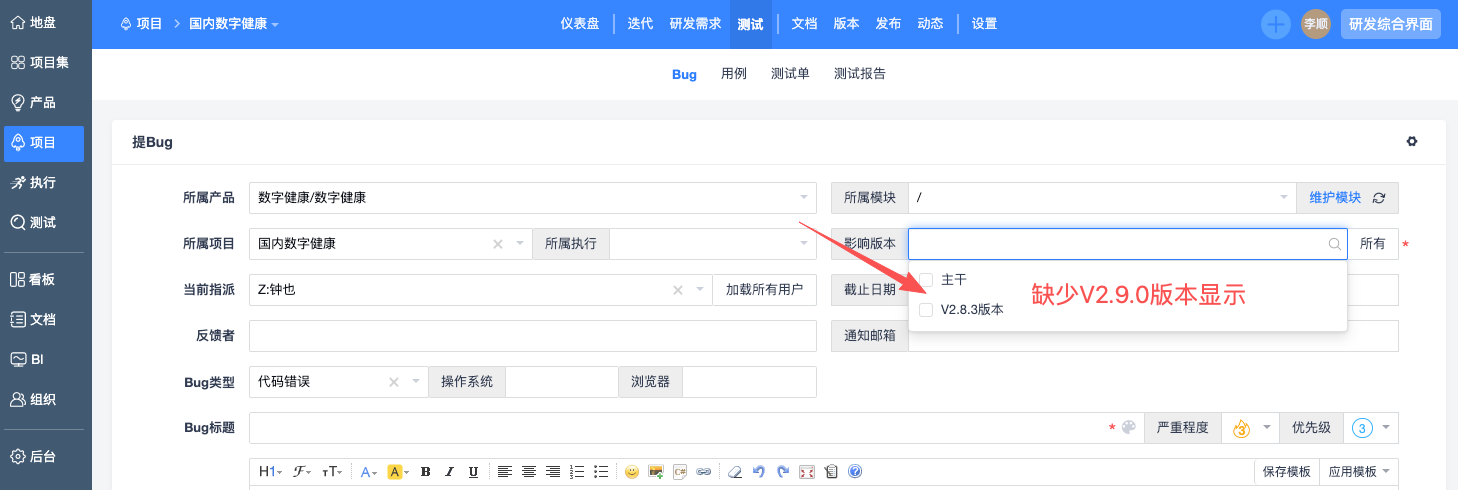The height and width of the screenshot is (490, 1458).
Task: Open the 研发需求 tab
Action: pos(695,24)
